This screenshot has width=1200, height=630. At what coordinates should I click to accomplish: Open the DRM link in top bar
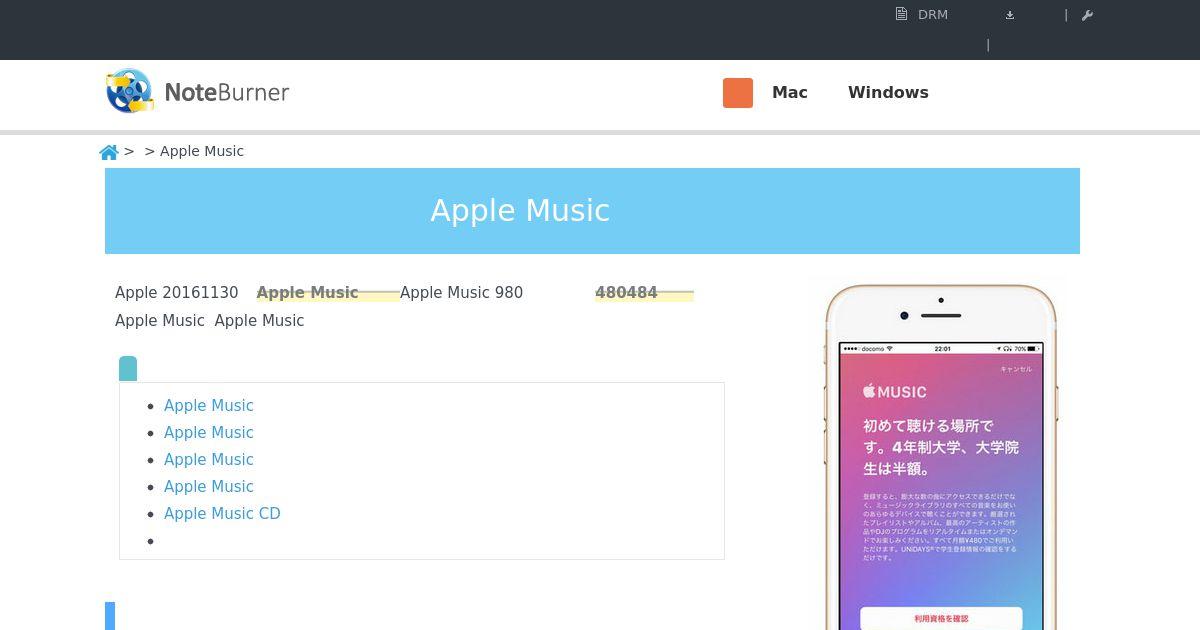click(x=933, y=15)
